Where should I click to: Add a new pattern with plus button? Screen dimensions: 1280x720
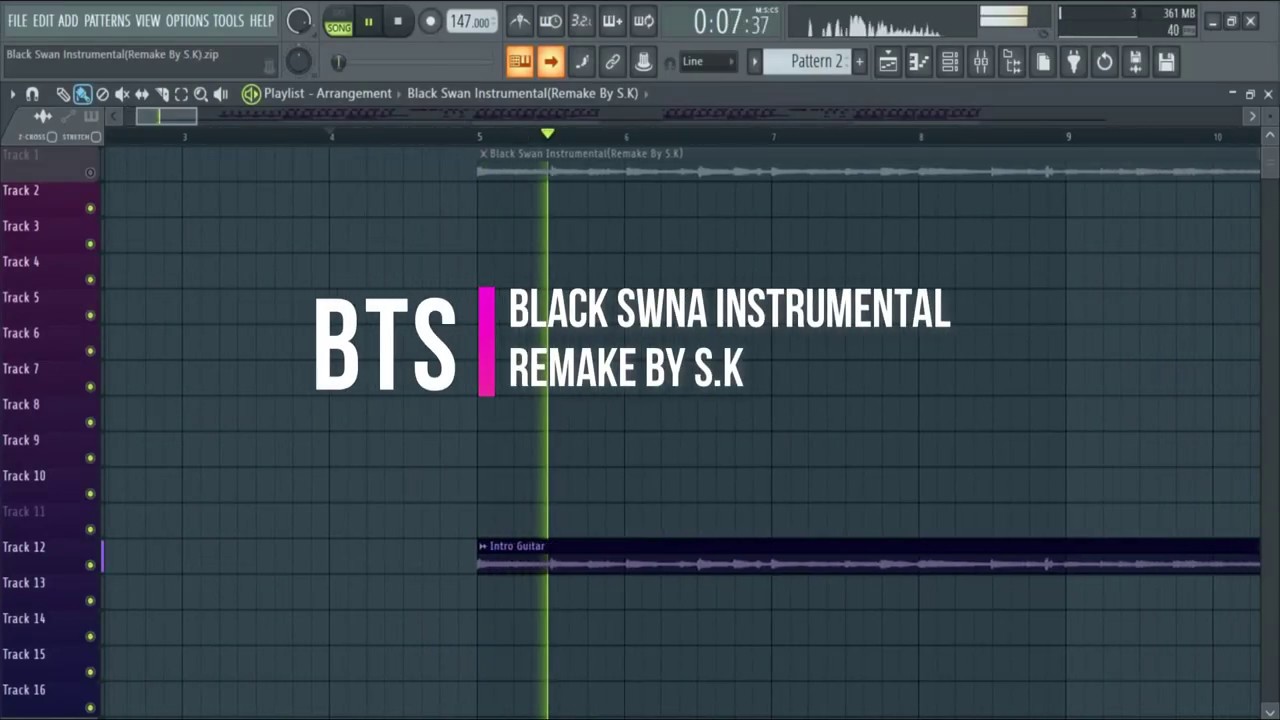point(858,62)
